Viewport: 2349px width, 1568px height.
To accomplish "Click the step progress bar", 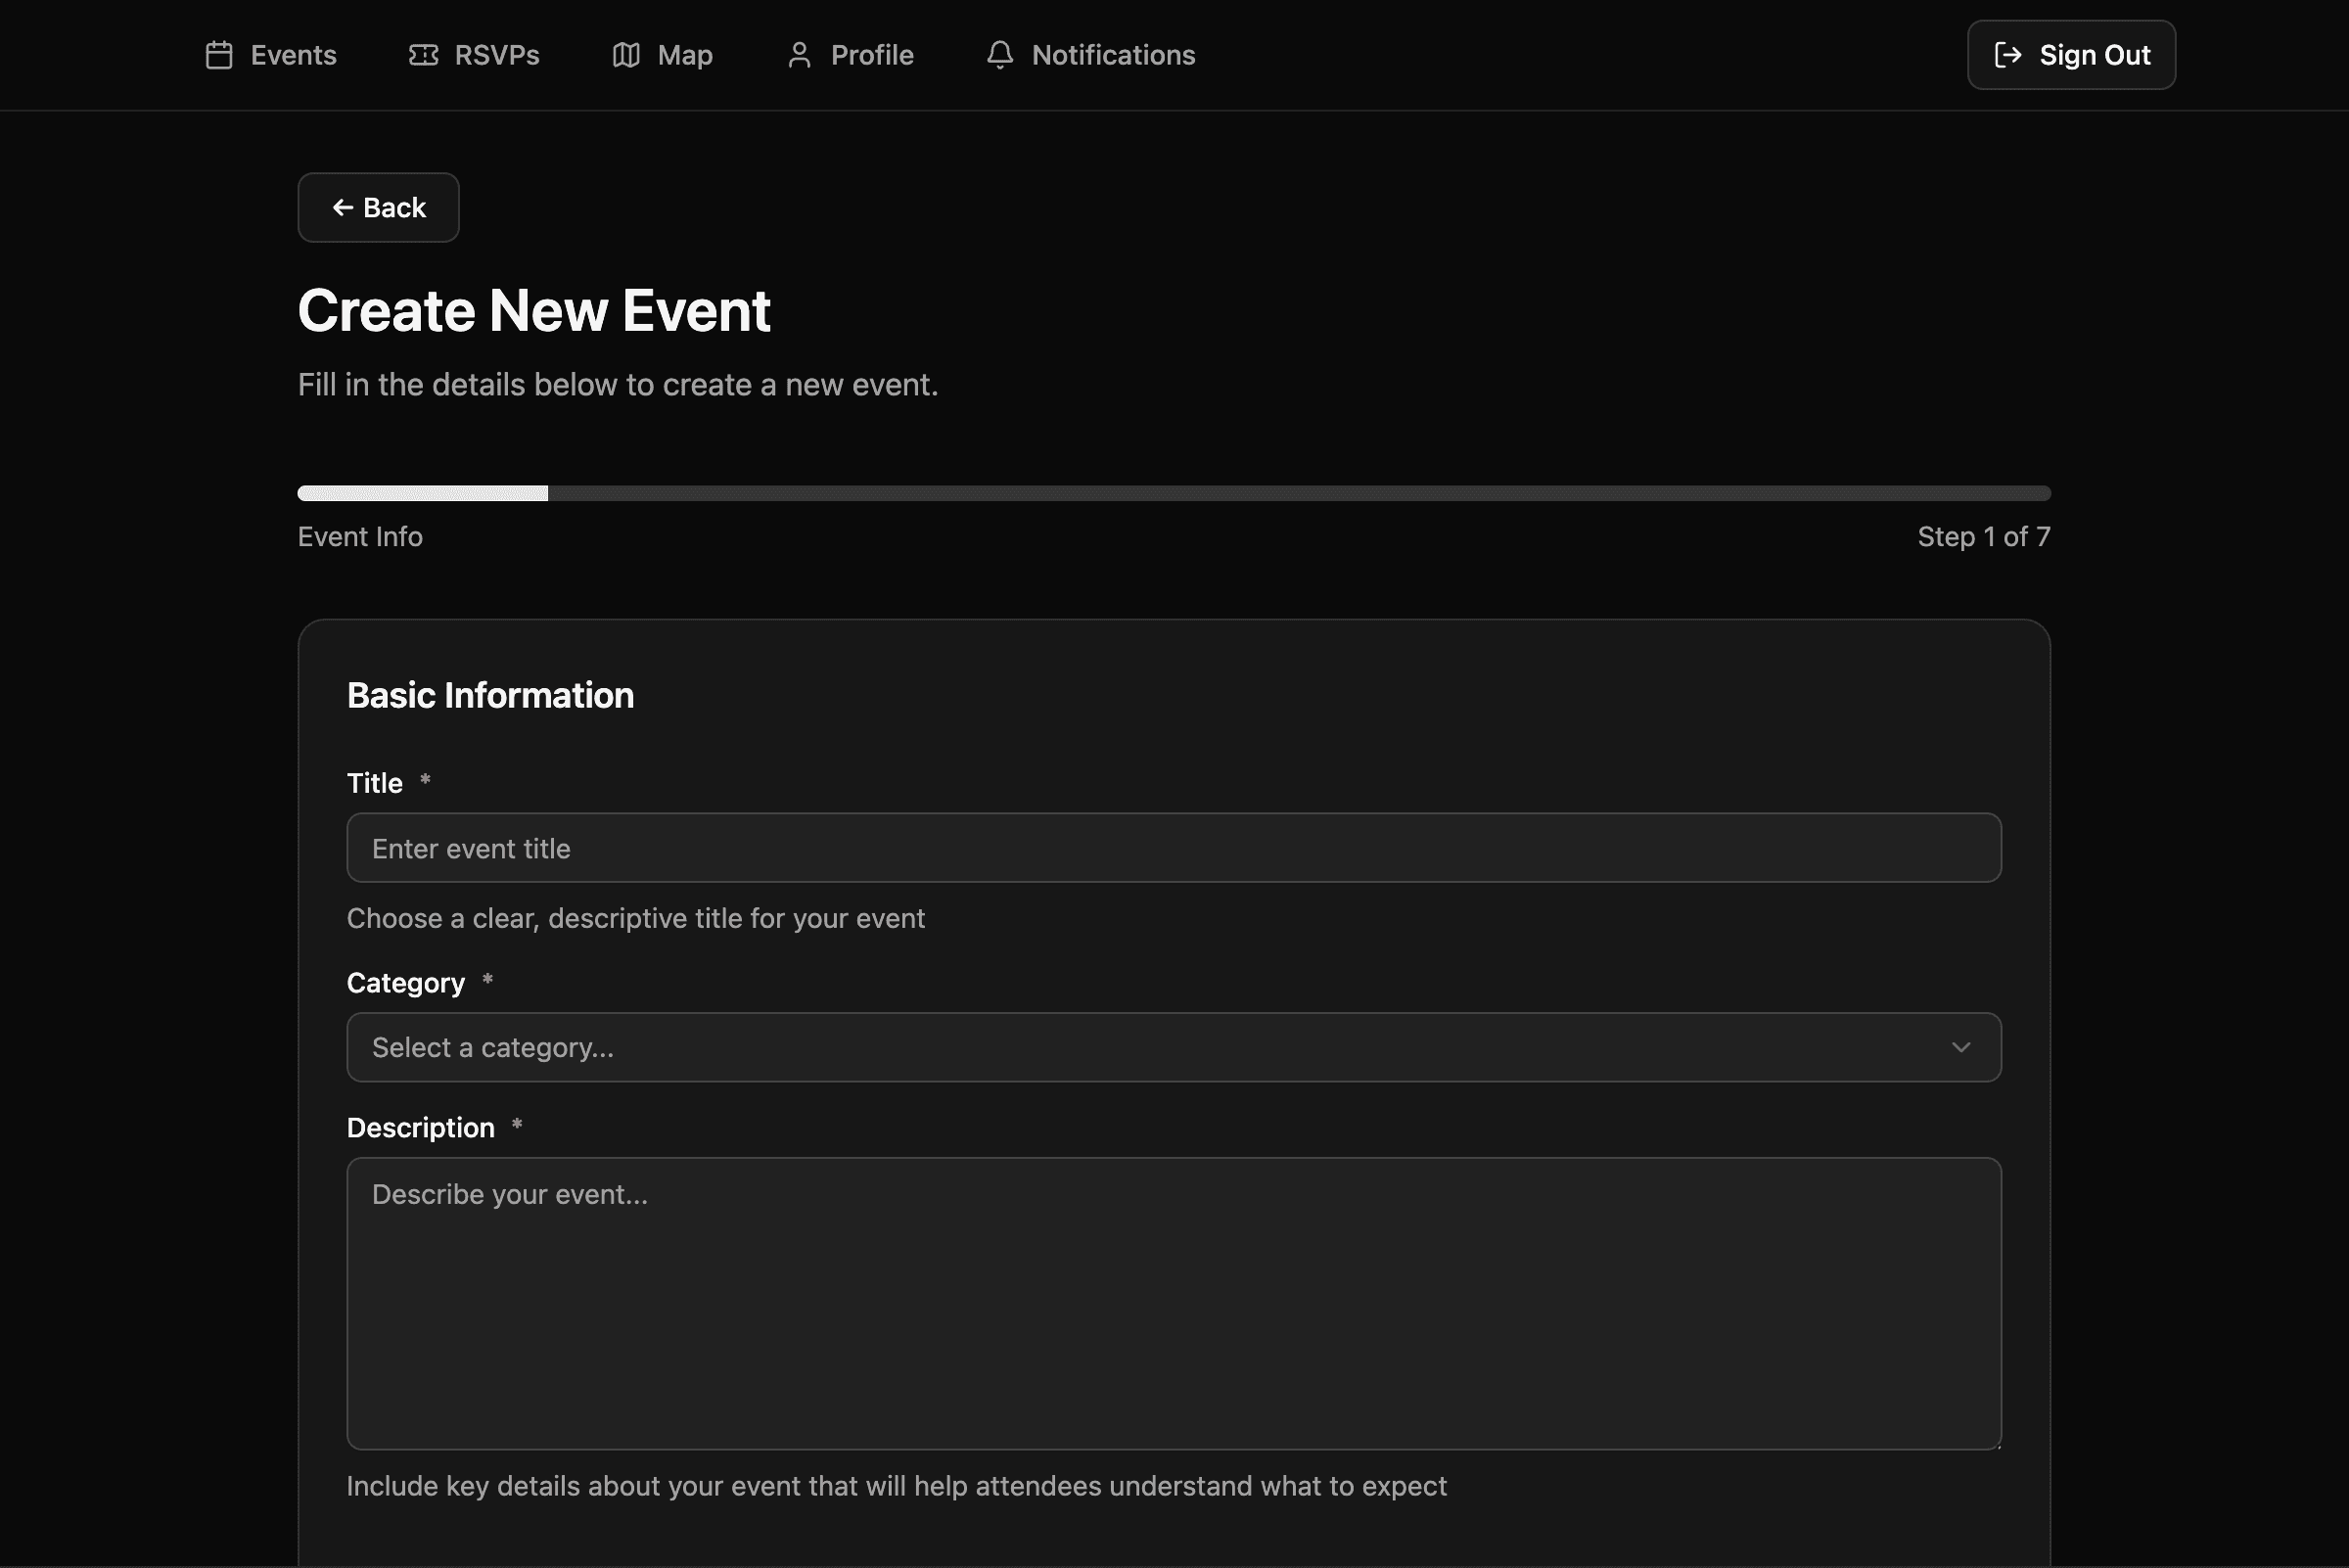I will coord(1172,492).
